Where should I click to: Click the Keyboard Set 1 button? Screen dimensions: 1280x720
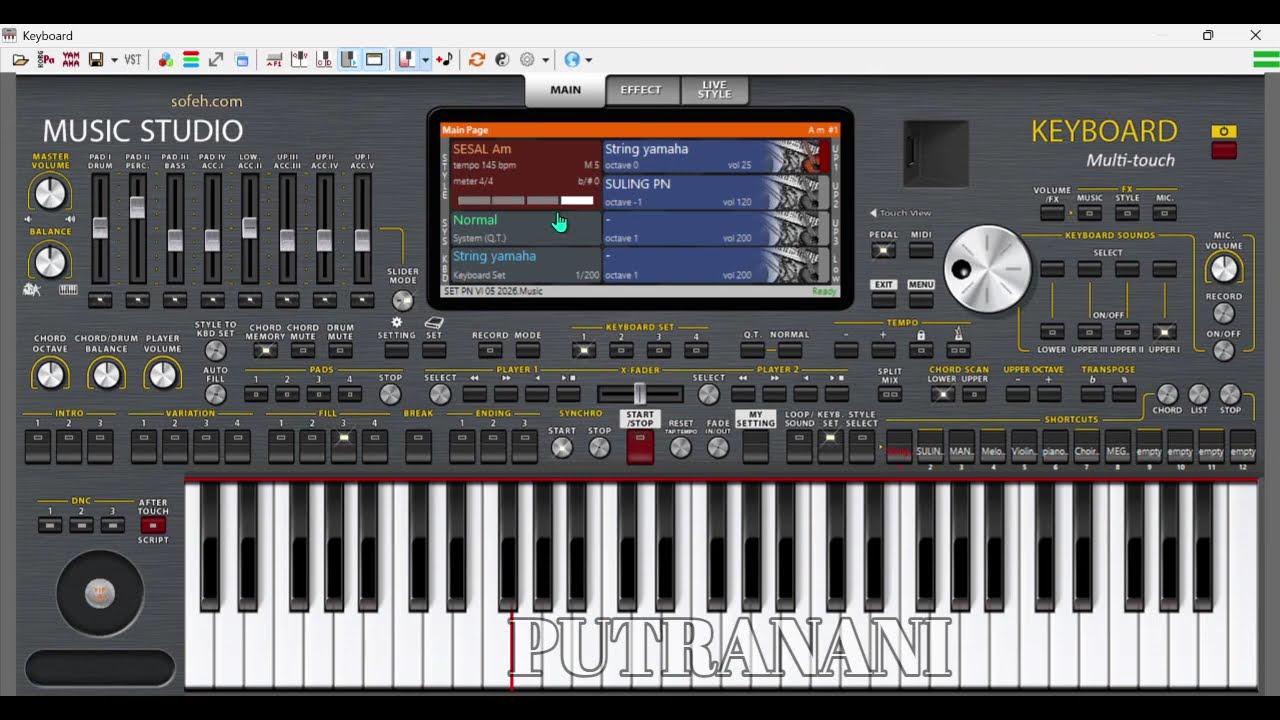(584, 351)
